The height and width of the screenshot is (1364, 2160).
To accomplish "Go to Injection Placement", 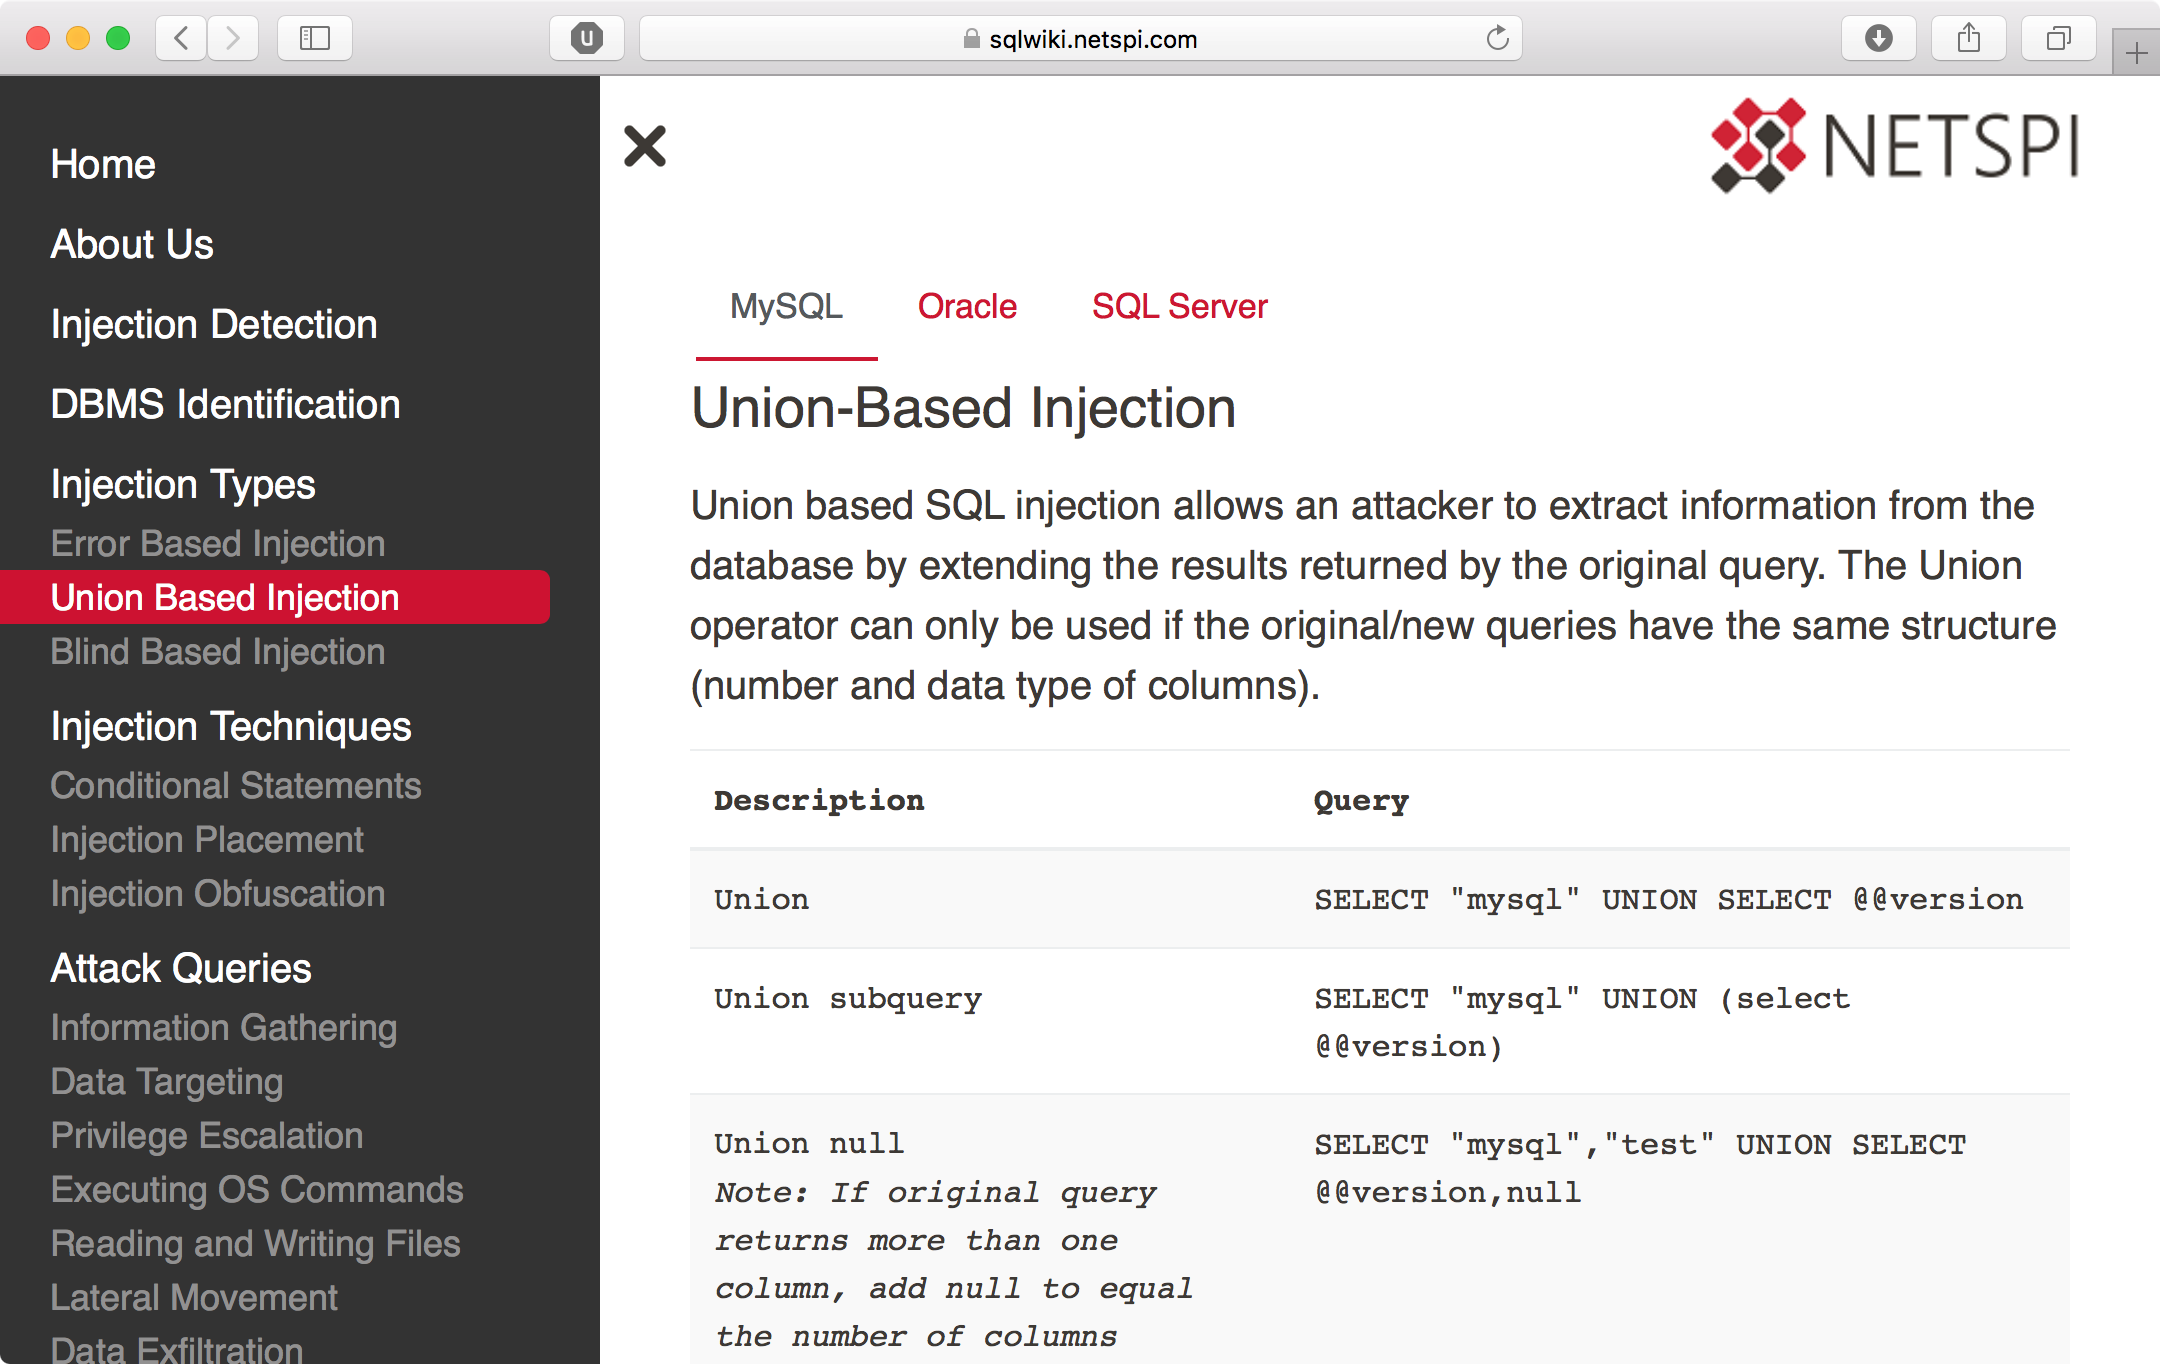I will pyautogui.click(x=207, y=839).
